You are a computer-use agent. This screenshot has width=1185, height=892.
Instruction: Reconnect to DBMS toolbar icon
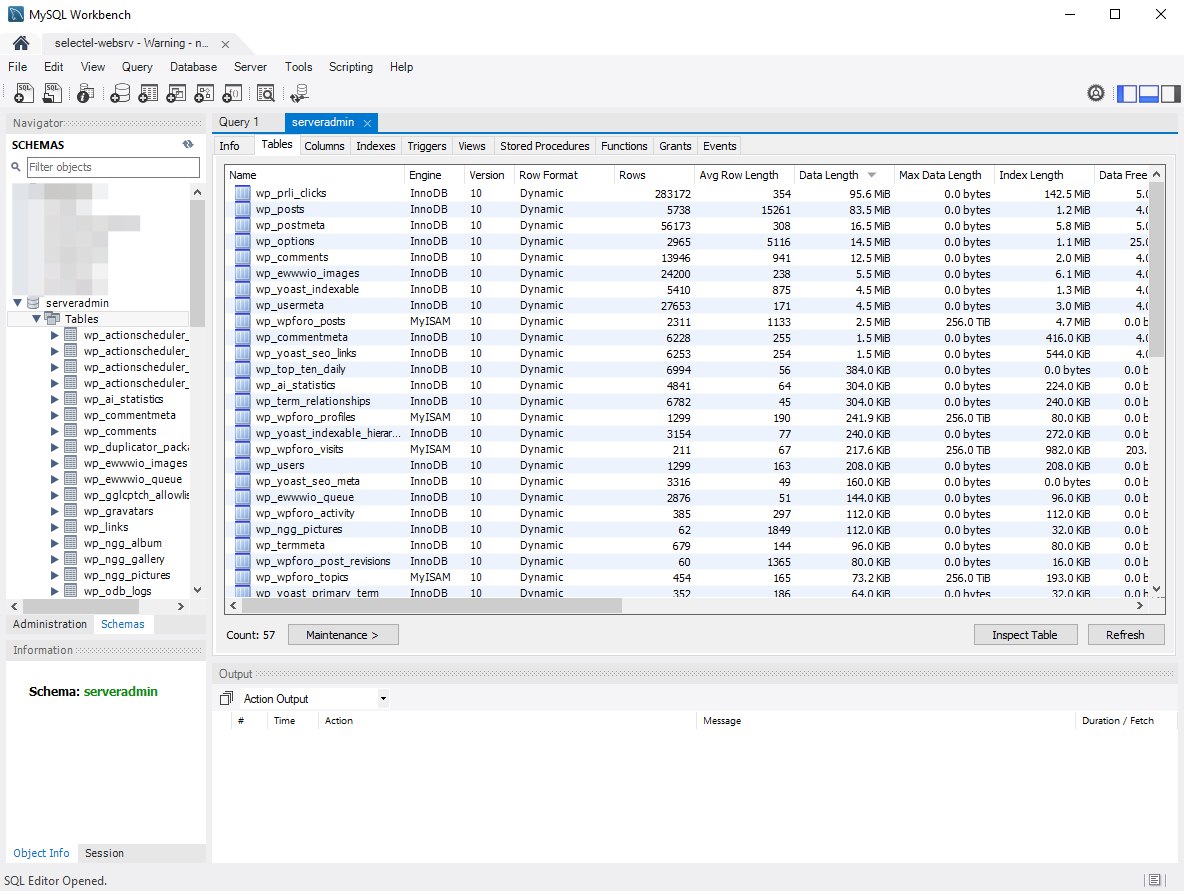coord(299,94)
